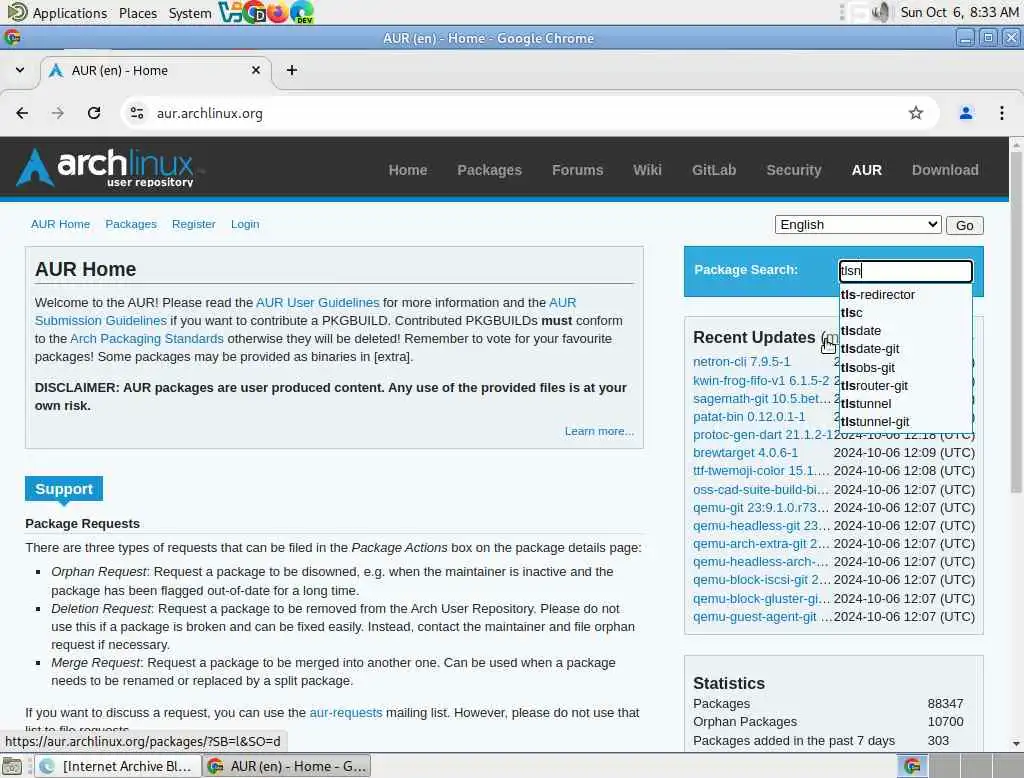Close the AUR (en) - Home tab
The height and width of the screenshot is (778, 1024).
pos(256,70)
